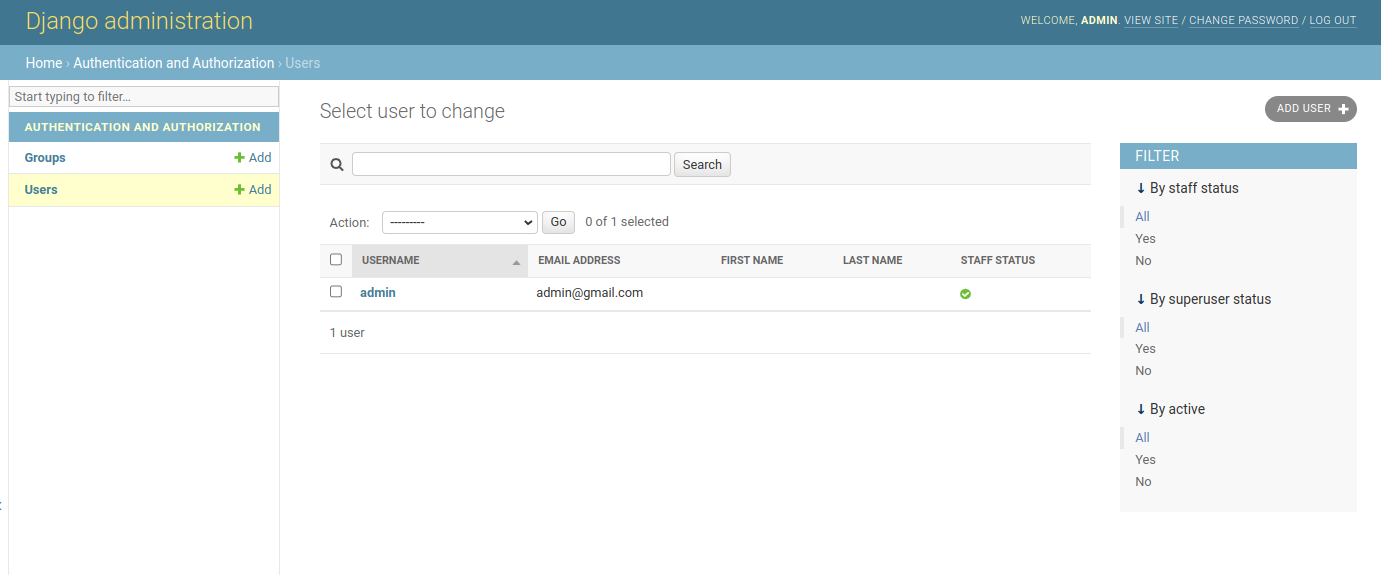Click the plus icon next to Users Add
The image size is (1381, 575).
coord(239,190)
